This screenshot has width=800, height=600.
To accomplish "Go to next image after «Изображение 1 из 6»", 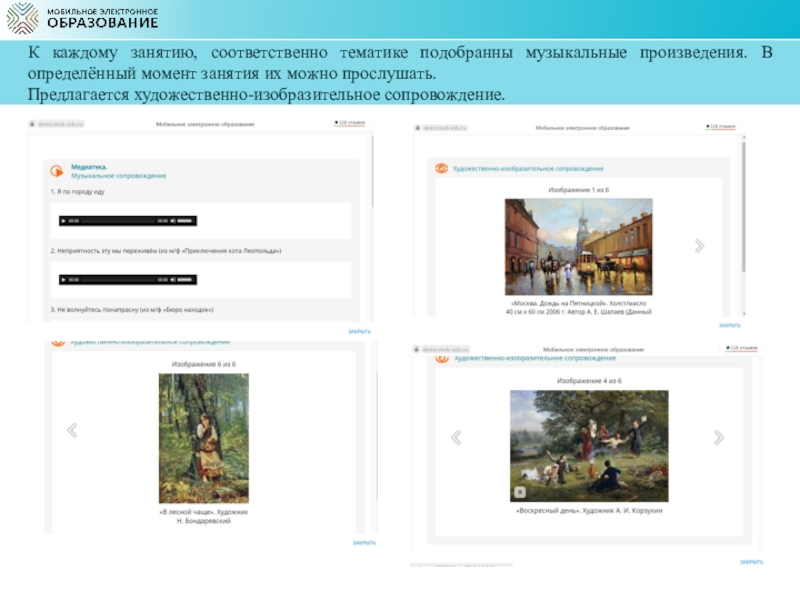I will (x=699, y=246).
